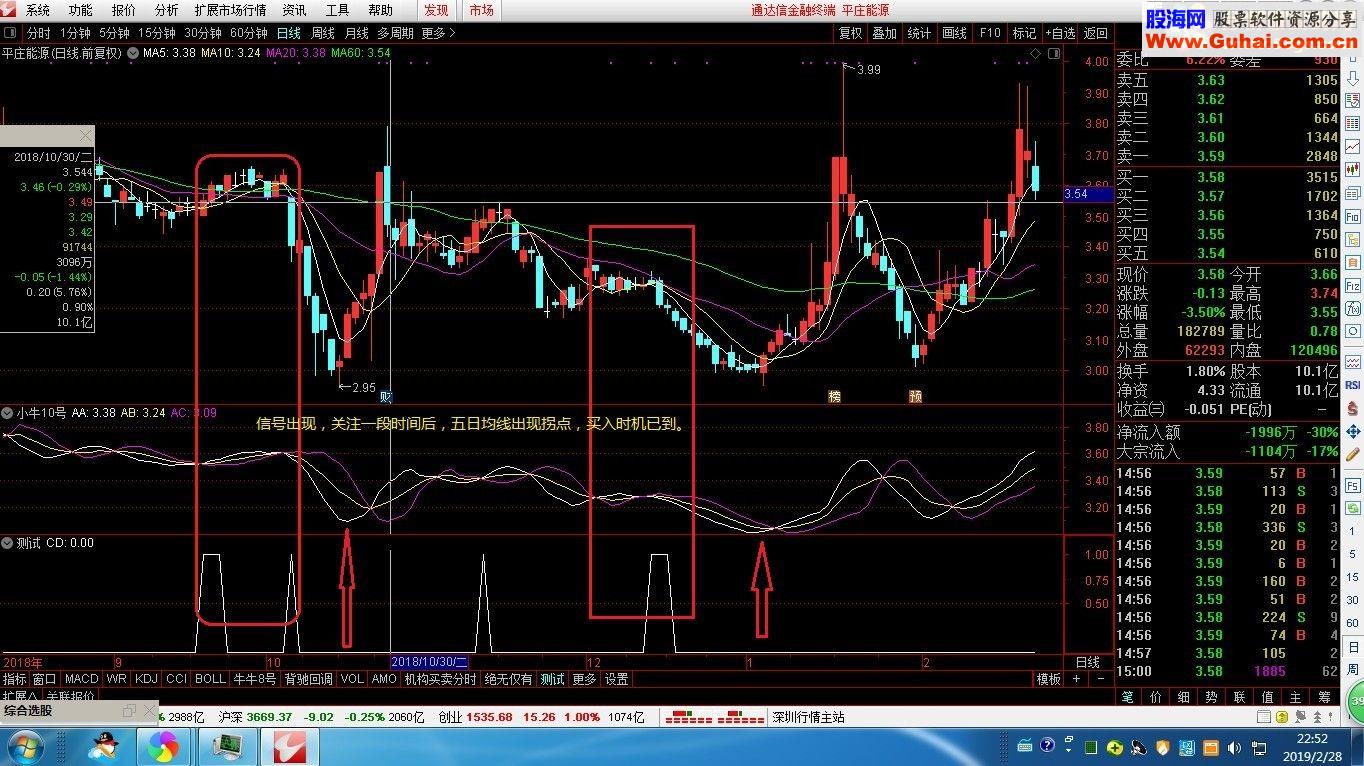Open the 叠加 overlay option
Viewport: 1364px width, 766px height.
(884, 33)
